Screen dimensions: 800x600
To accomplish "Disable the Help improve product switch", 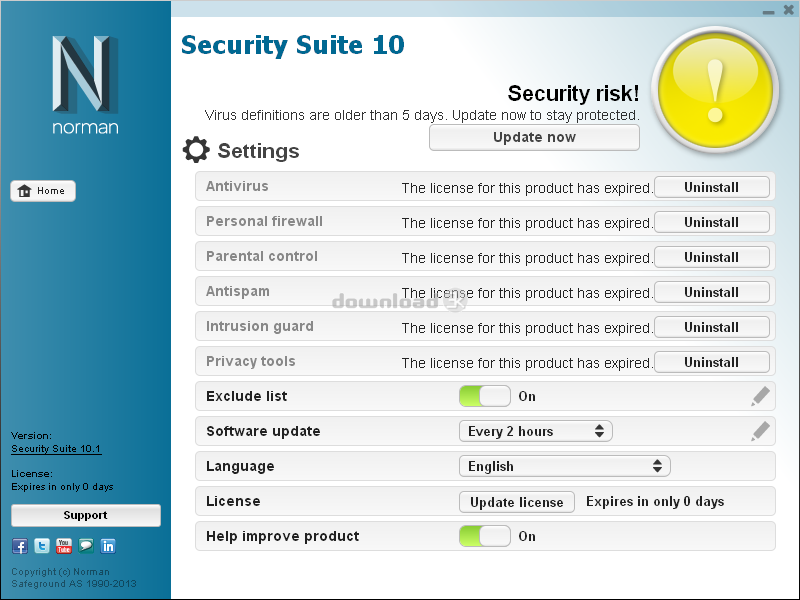I will coord(484,536).
